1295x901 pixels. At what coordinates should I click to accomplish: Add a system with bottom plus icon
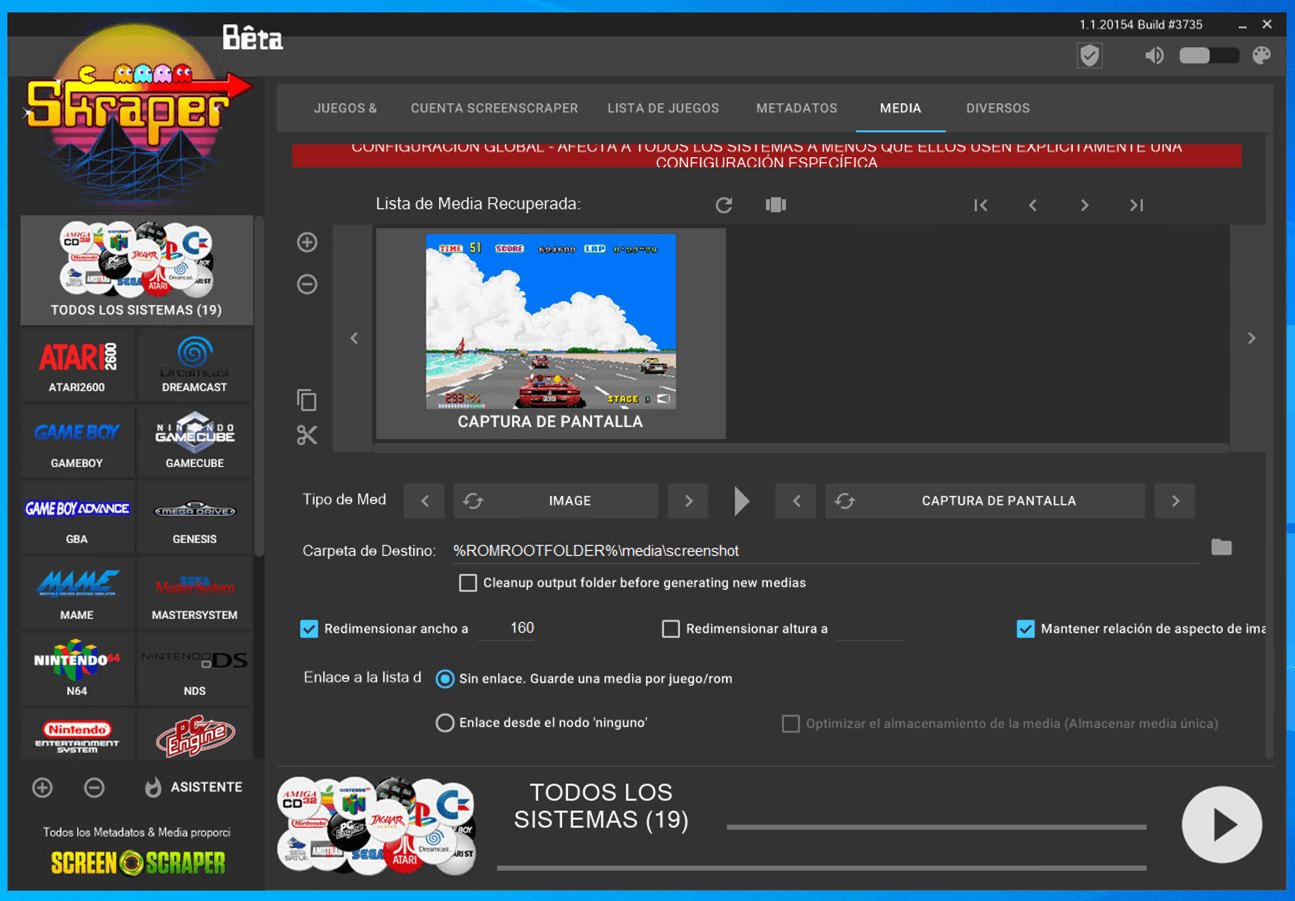(x=42, y=788)
